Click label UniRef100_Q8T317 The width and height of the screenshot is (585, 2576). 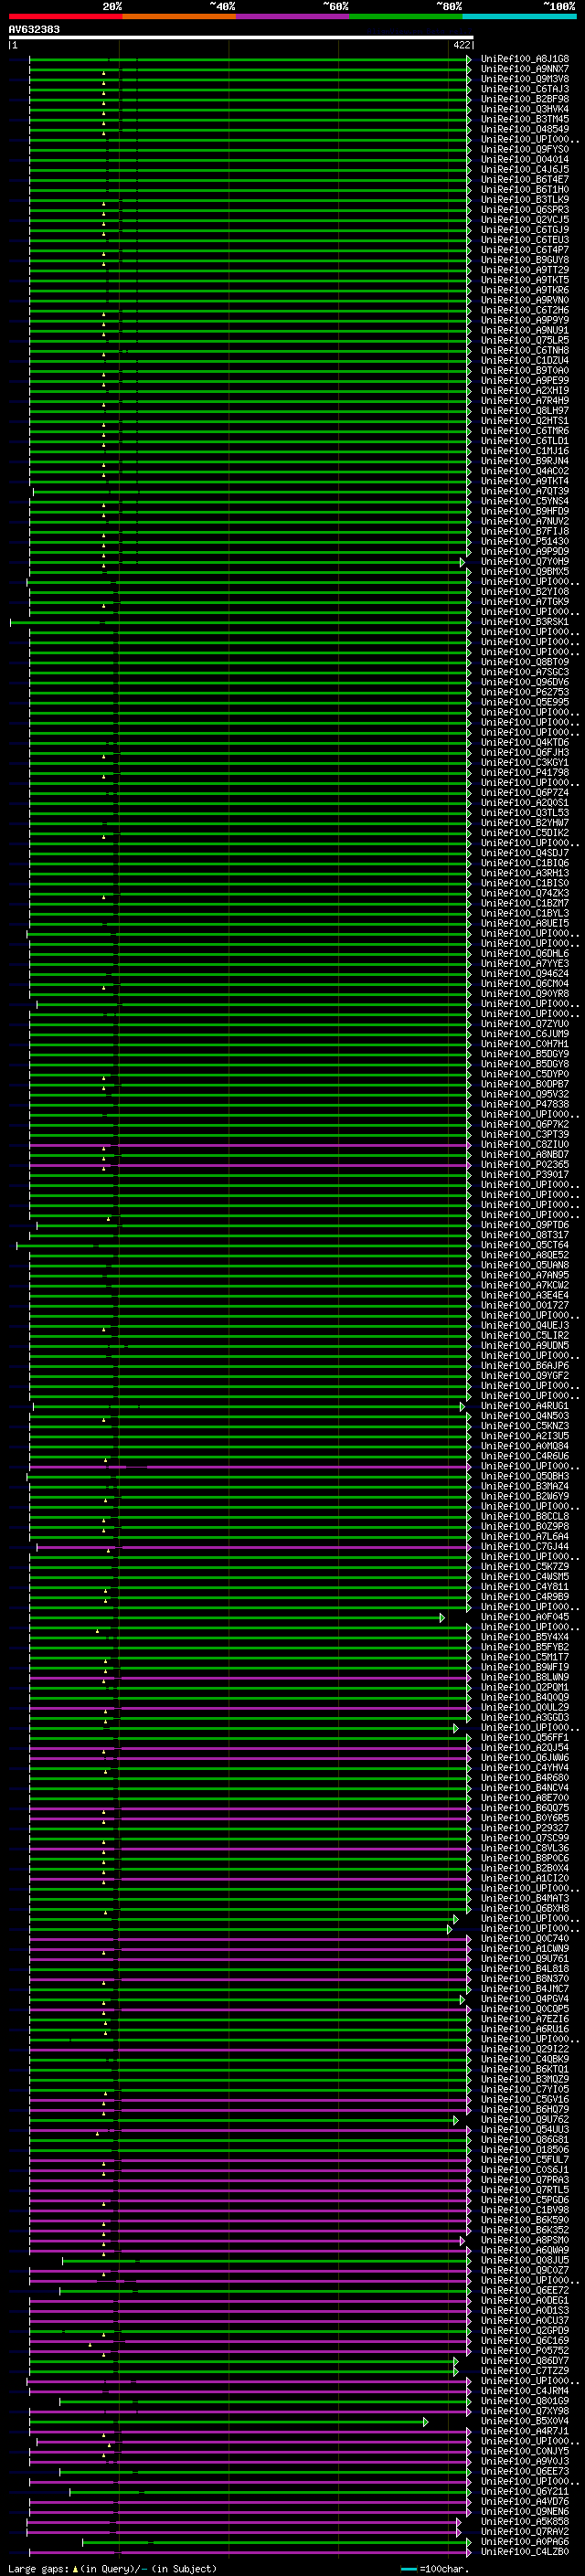(x=525, y=1235)
